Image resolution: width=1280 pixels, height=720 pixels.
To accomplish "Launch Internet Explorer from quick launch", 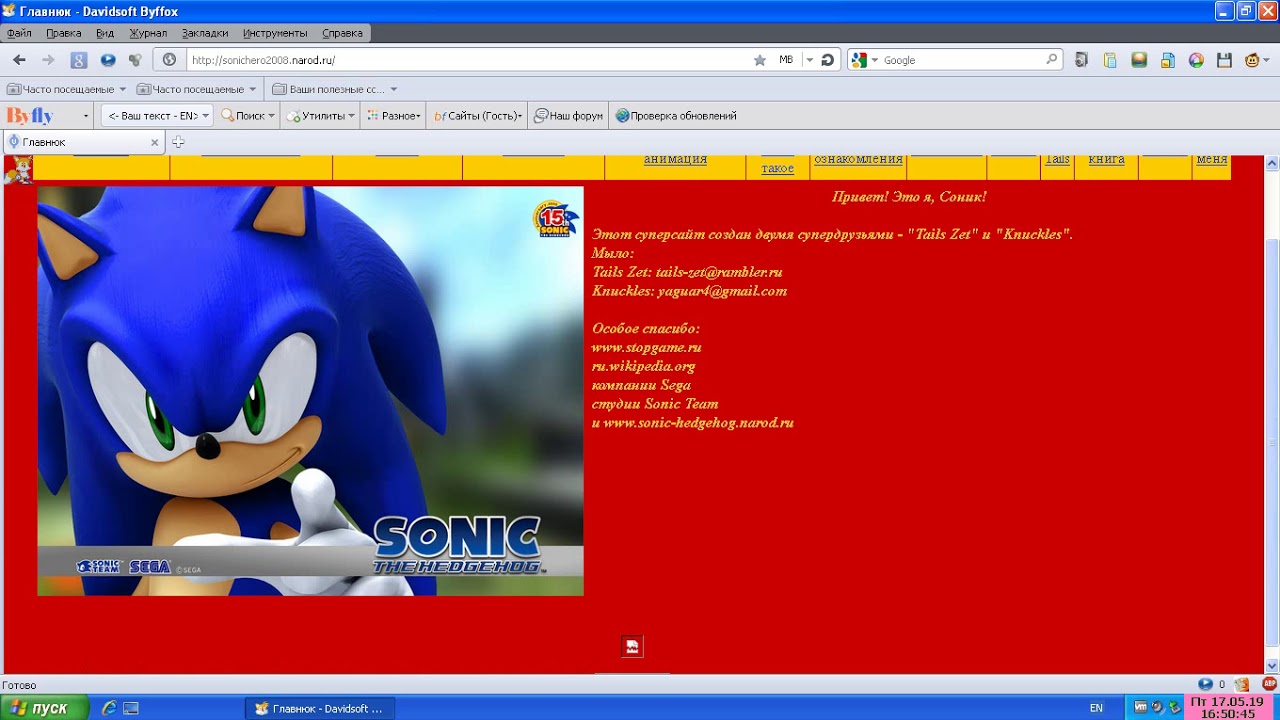I will tap(109, 708).
